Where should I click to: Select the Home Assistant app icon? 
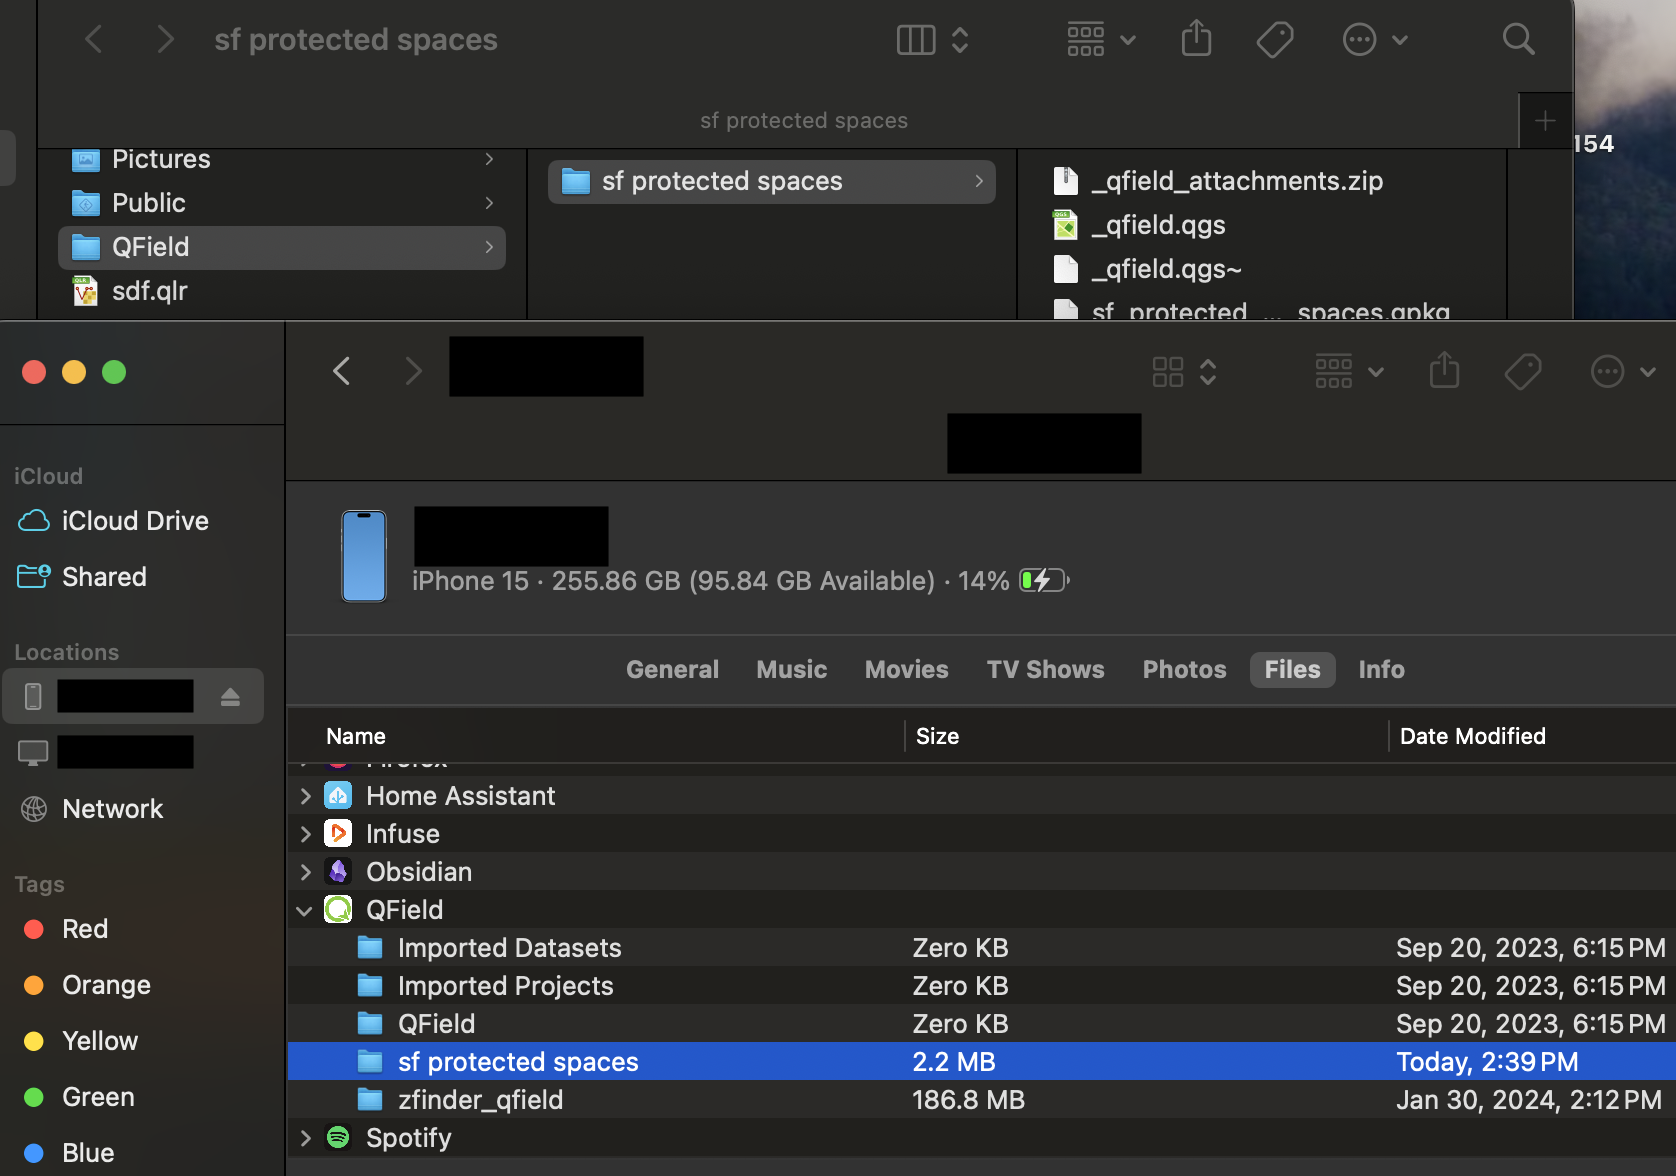[x=338, y=796]
